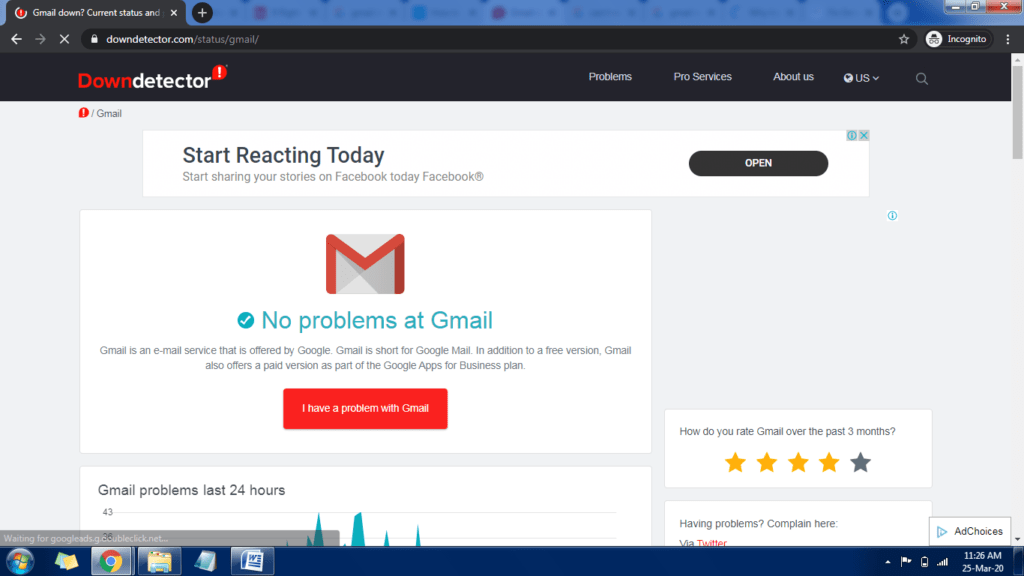Click the Gmail envelope logo
This screenshot has width=1024, height=576.
point(364,263)
